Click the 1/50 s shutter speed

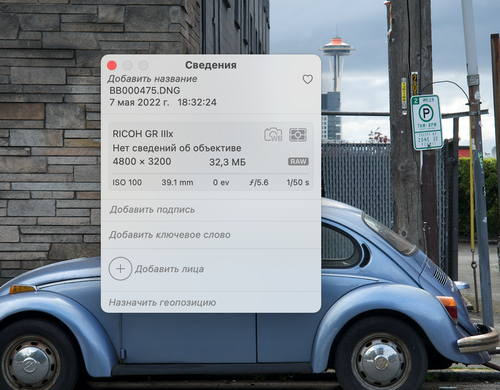tap(298, 182)
